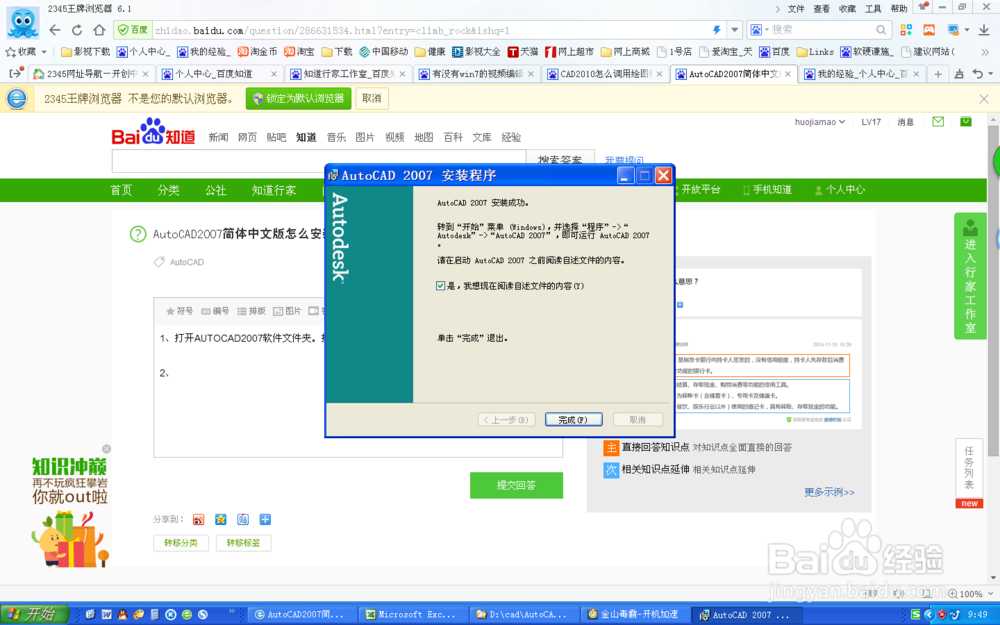Expand the bookmarks bar overflow chevron

pos(985,52)
